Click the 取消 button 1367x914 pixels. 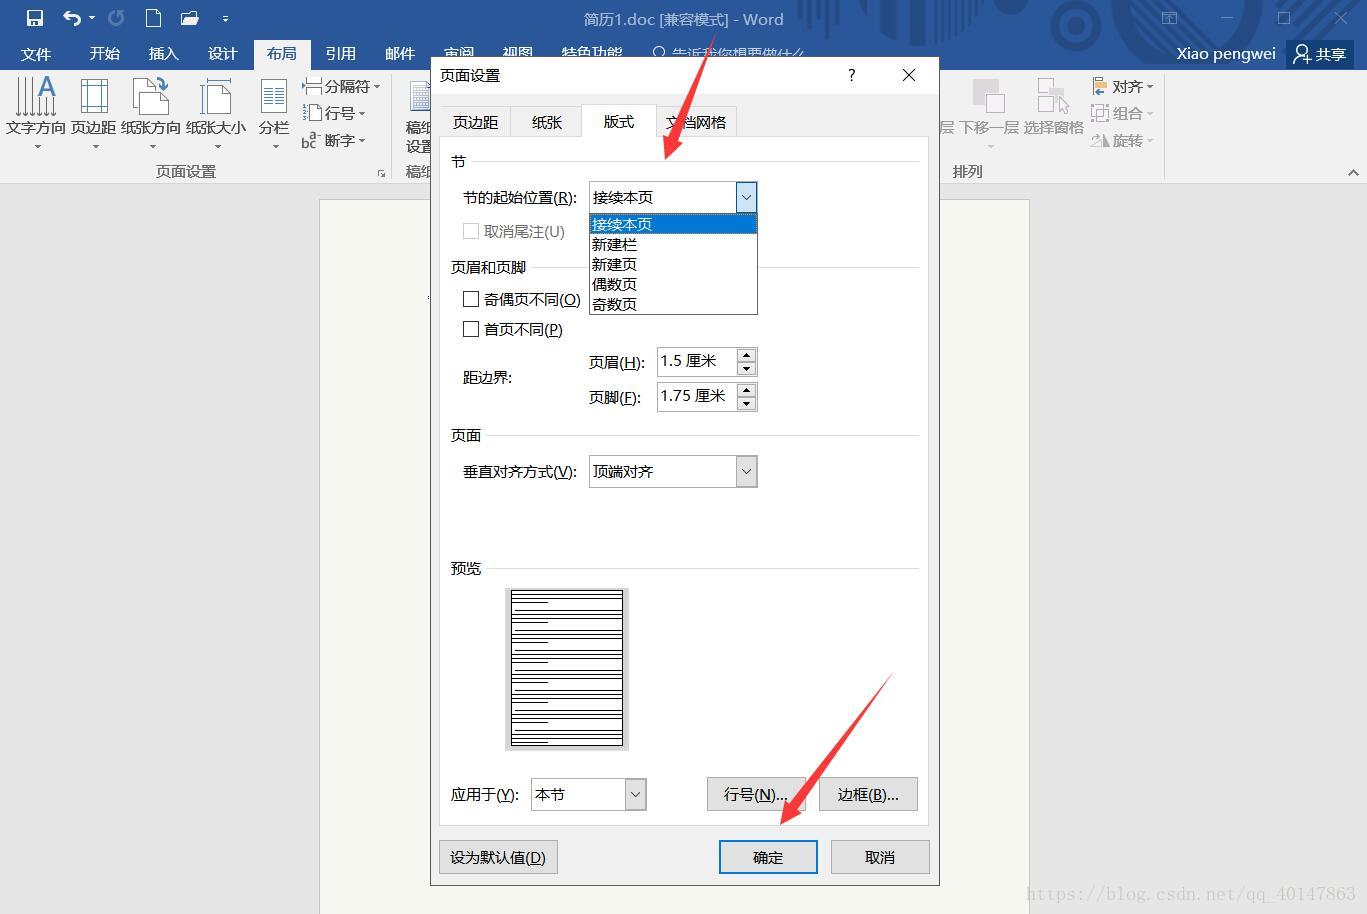pos(880,857)
